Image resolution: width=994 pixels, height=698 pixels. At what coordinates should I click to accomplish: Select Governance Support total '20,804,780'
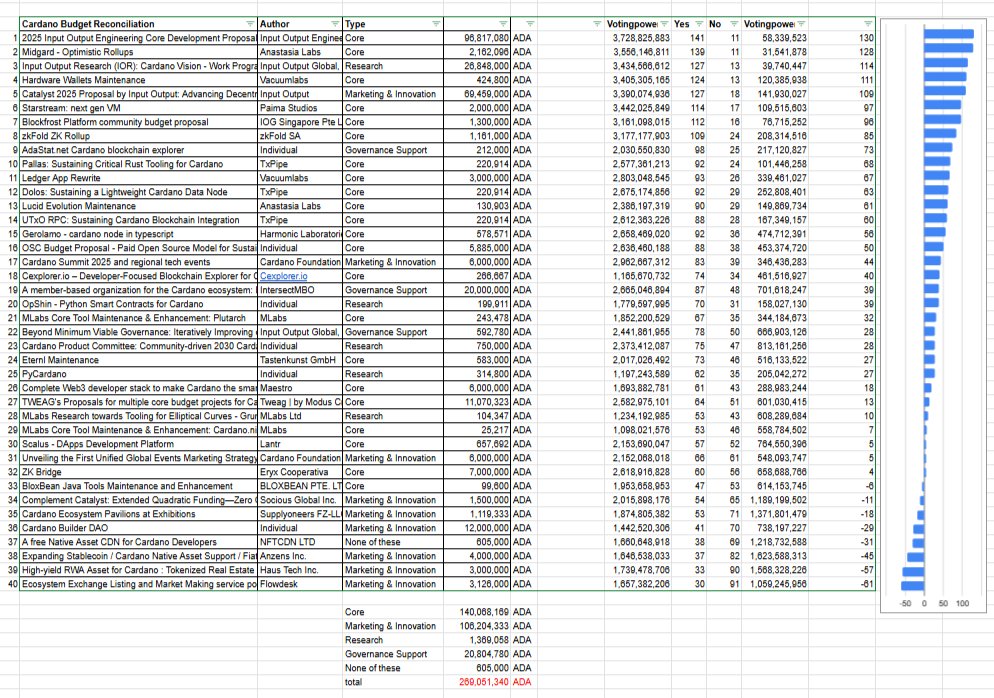[477, 654]
